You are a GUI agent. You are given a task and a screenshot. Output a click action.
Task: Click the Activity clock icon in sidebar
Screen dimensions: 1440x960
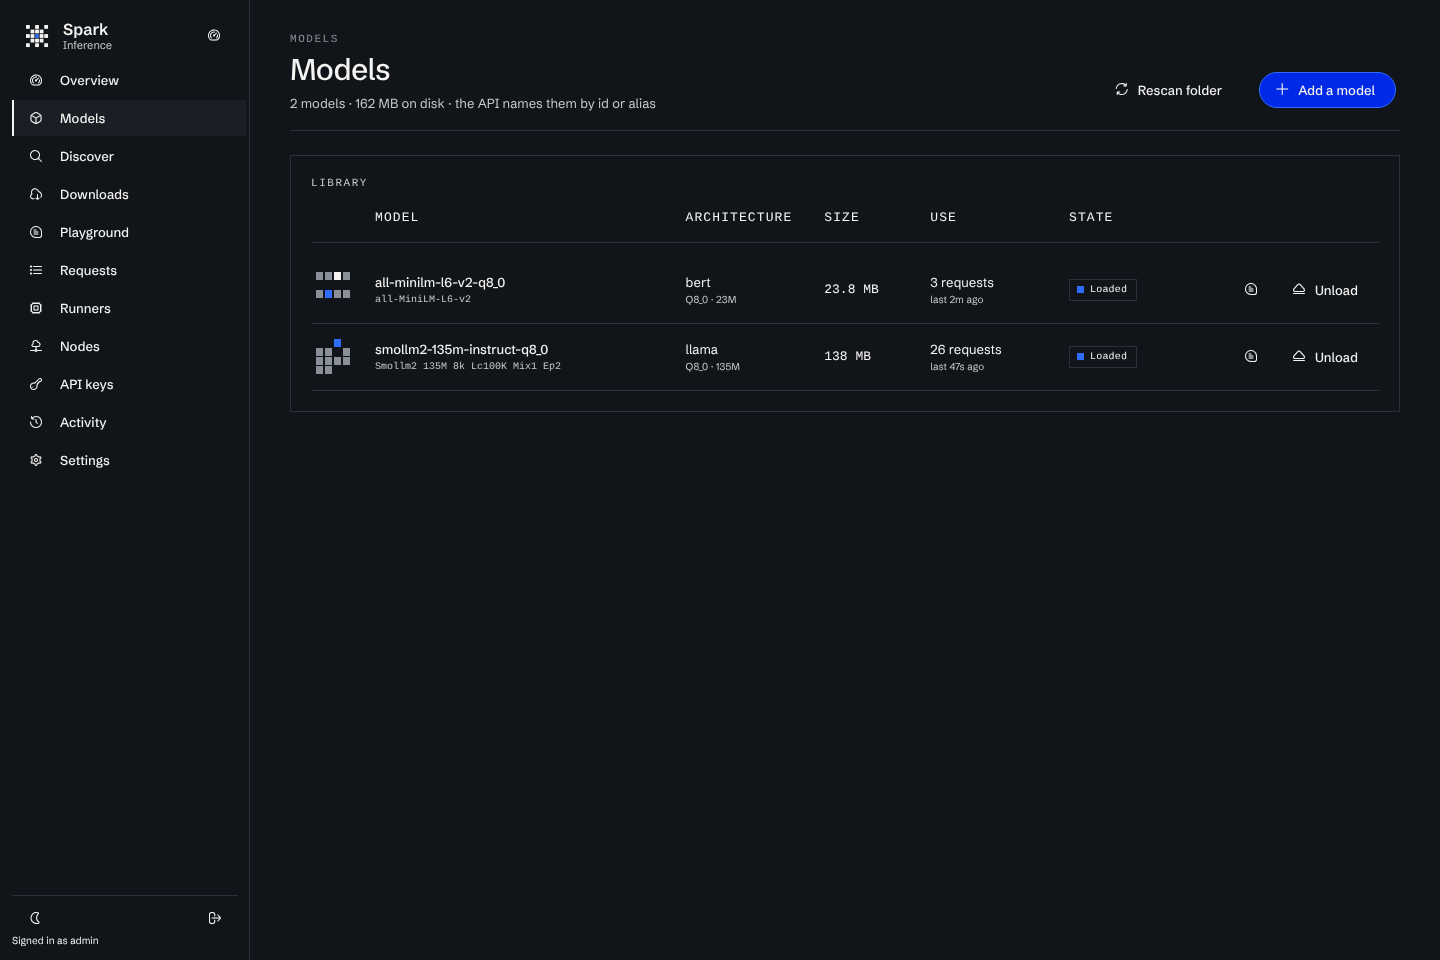36,422
